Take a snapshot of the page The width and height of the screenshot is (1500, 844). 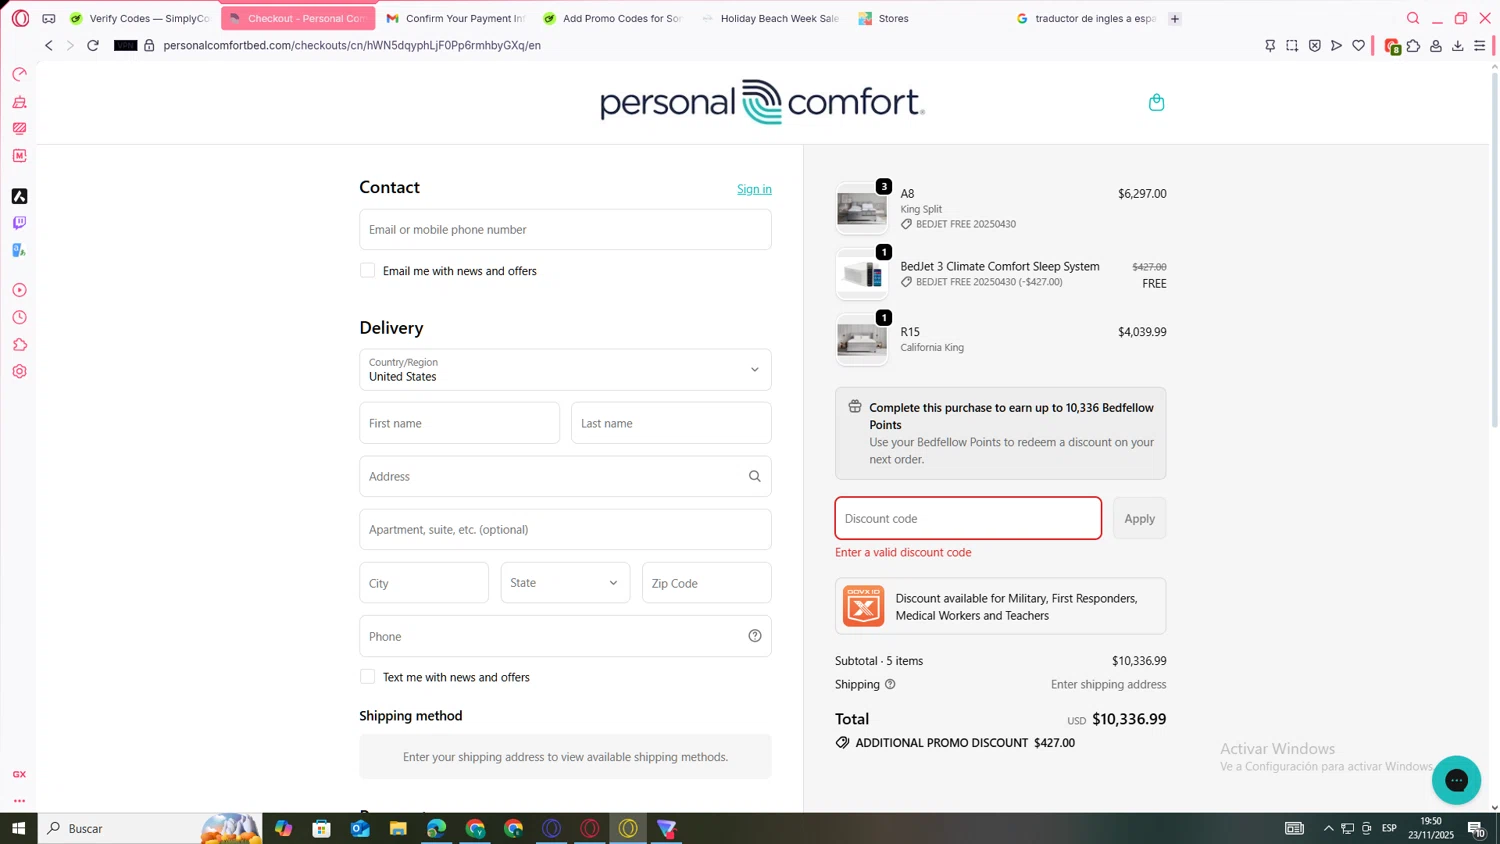(x=1292, y=45)
